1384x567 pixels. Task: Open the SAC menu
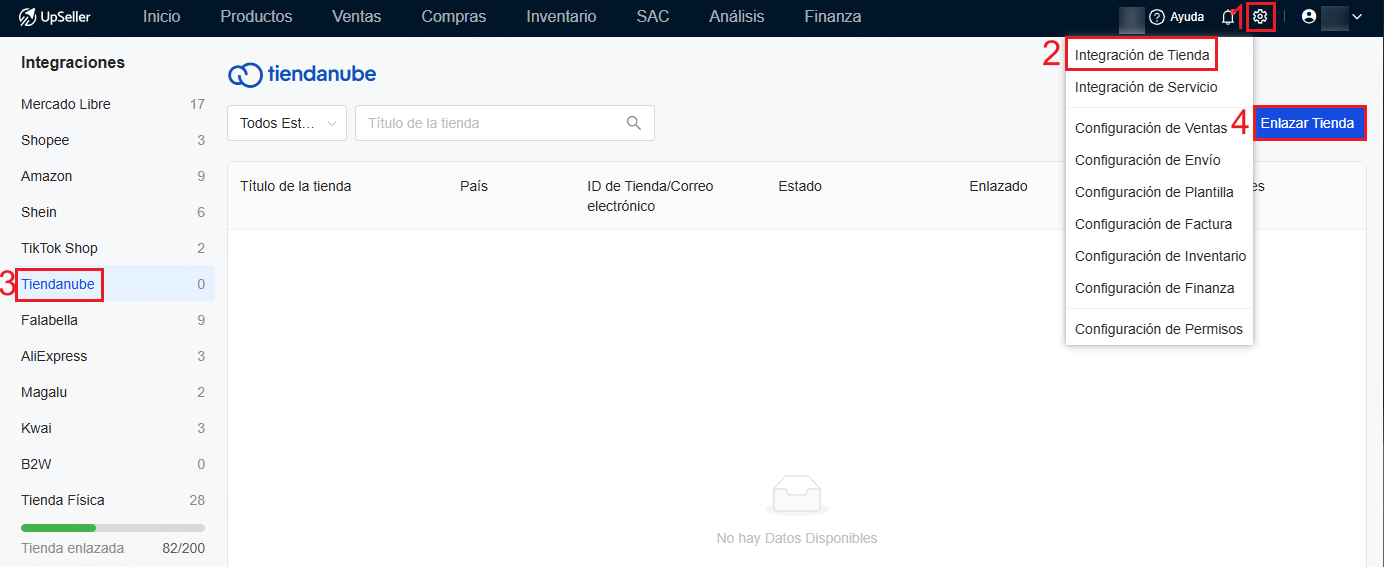coord(653,17)
